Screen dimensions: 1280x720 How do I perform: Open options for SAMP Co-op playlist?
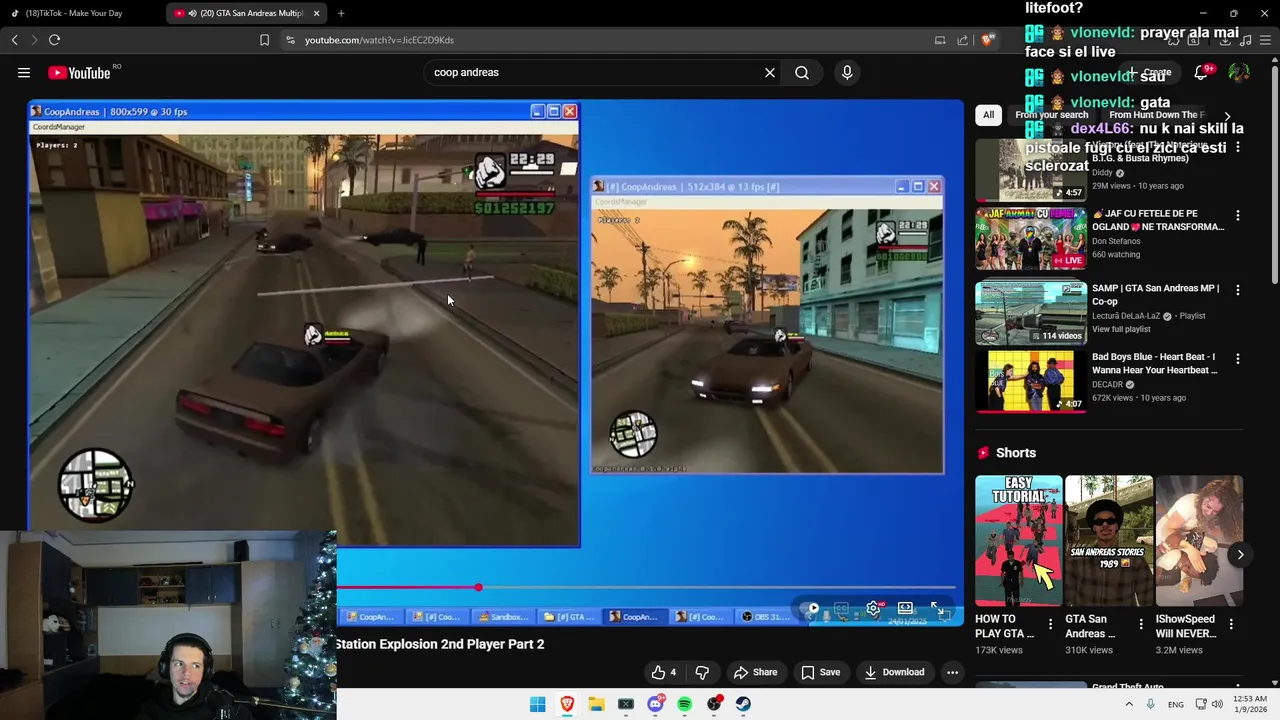1238,290
